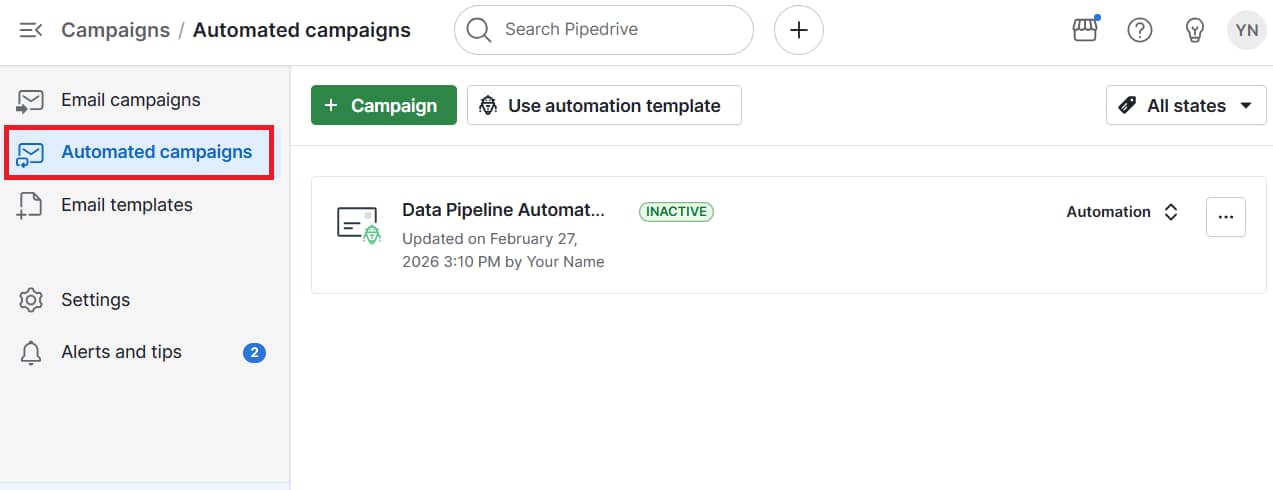Viewport: 1273px width, 490px height.
Task: Click the Automated campaigns envelope icon
Action: click(x=31, y=153)
